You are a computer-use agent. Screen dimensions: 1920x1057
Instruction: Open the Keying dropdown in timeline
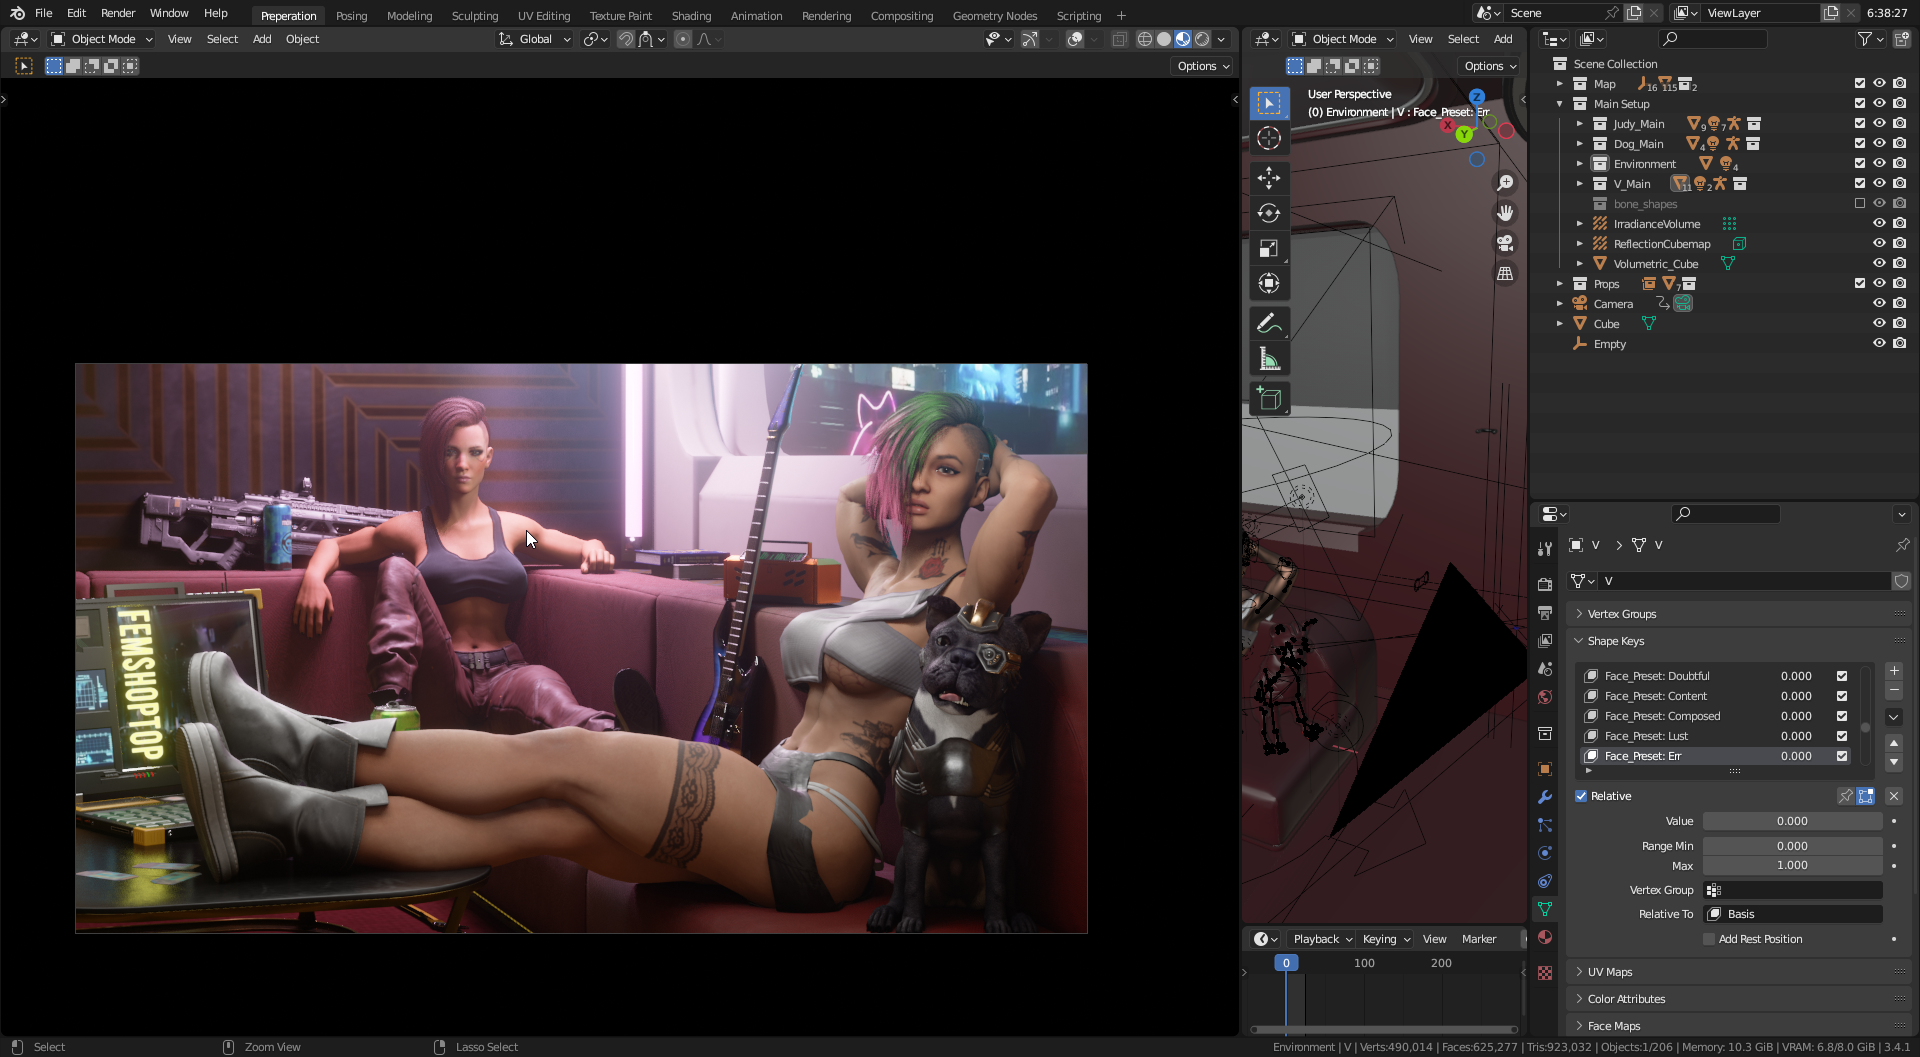coord(1385,939)
